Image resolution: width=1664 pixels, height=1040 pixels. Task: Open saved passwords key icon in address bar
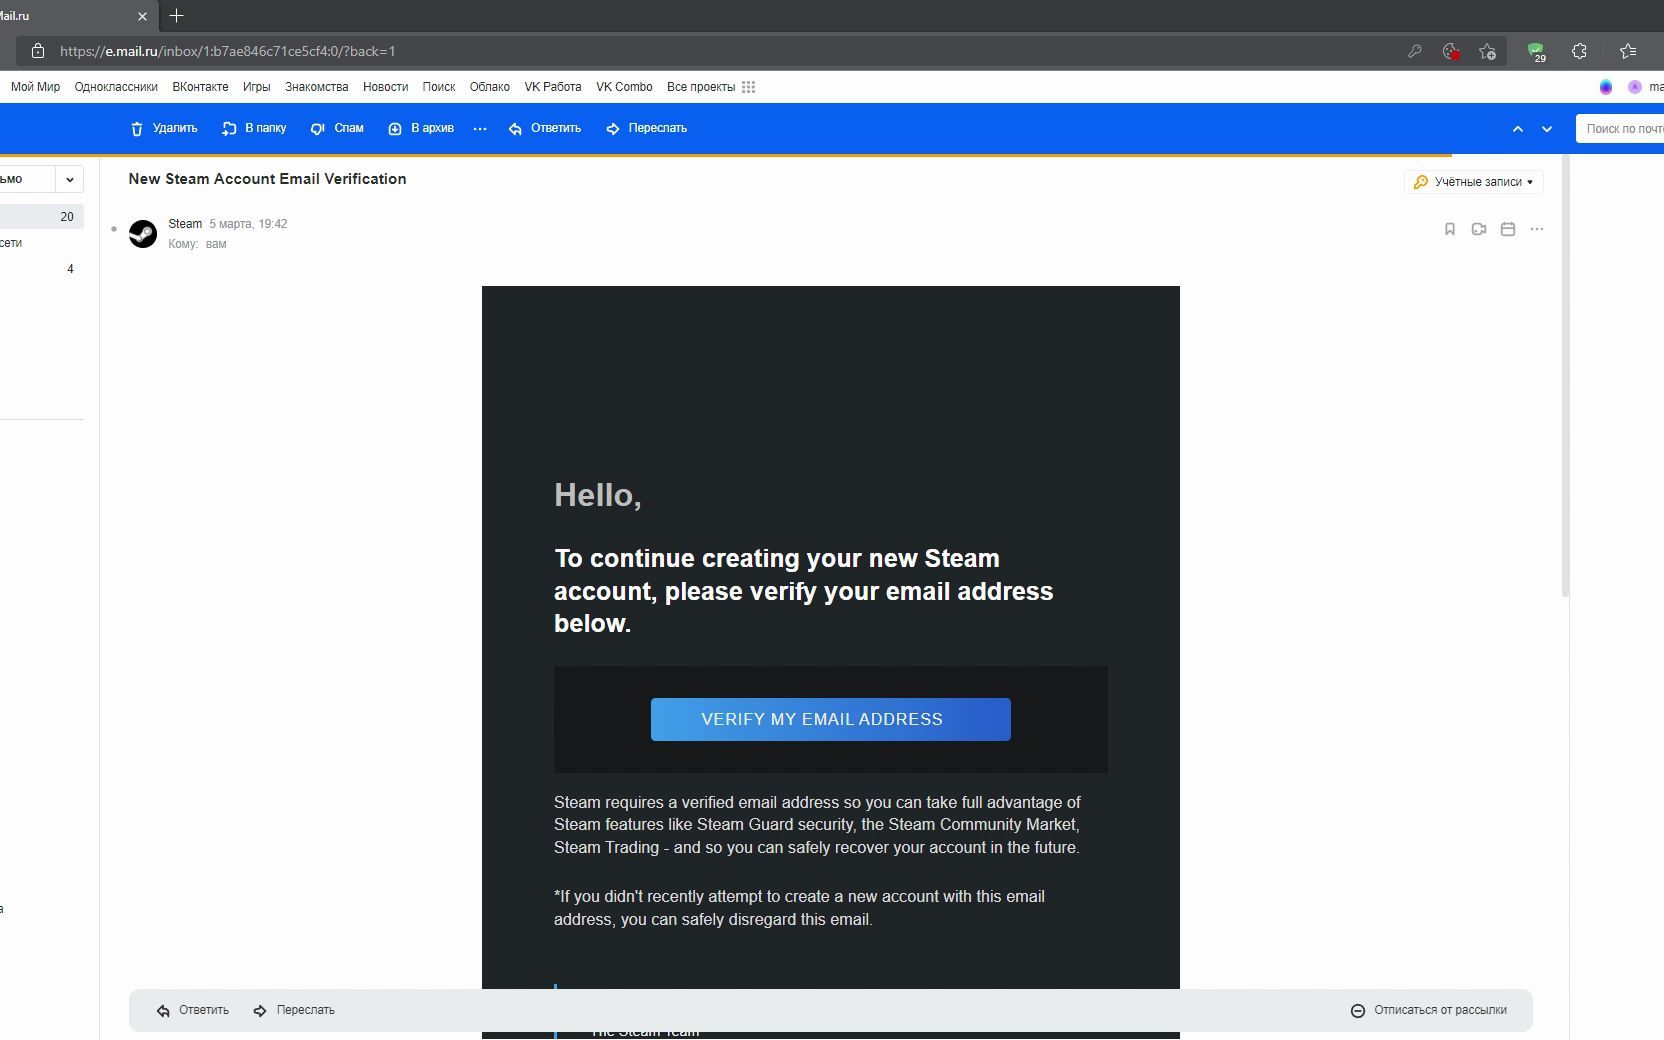tap(1414, 51)
